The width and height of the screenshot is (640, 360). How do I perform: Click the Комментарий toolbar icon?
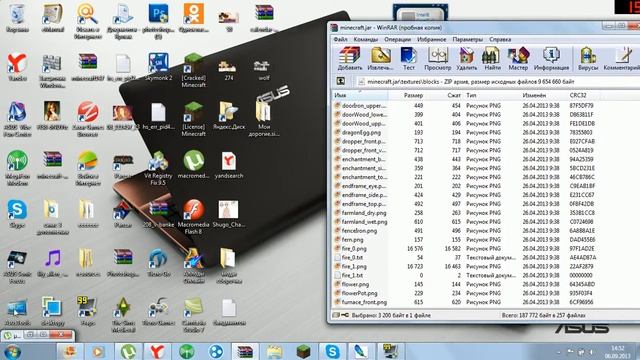point(622,58)
